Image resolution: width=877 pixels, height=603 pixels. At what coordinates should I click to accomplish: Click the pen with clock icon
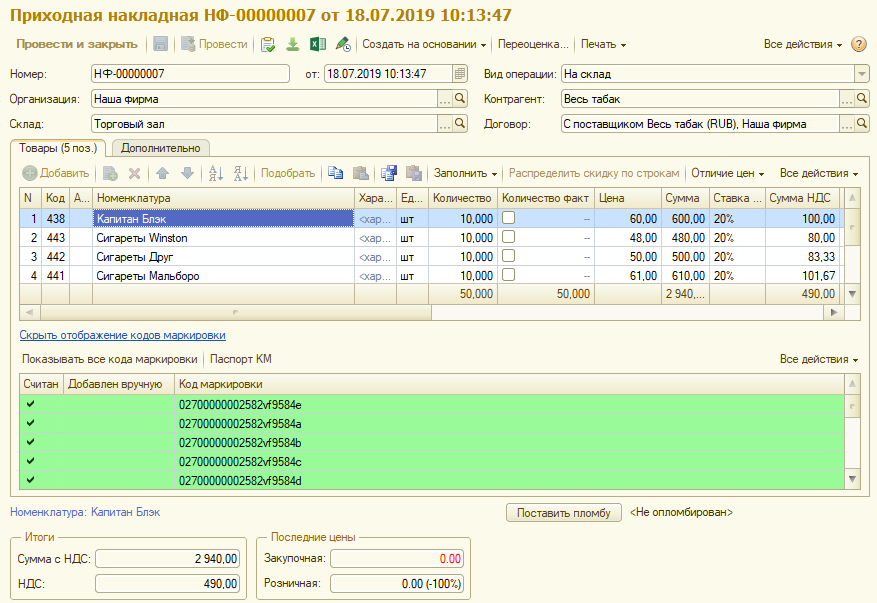click(x=343, y=44)
